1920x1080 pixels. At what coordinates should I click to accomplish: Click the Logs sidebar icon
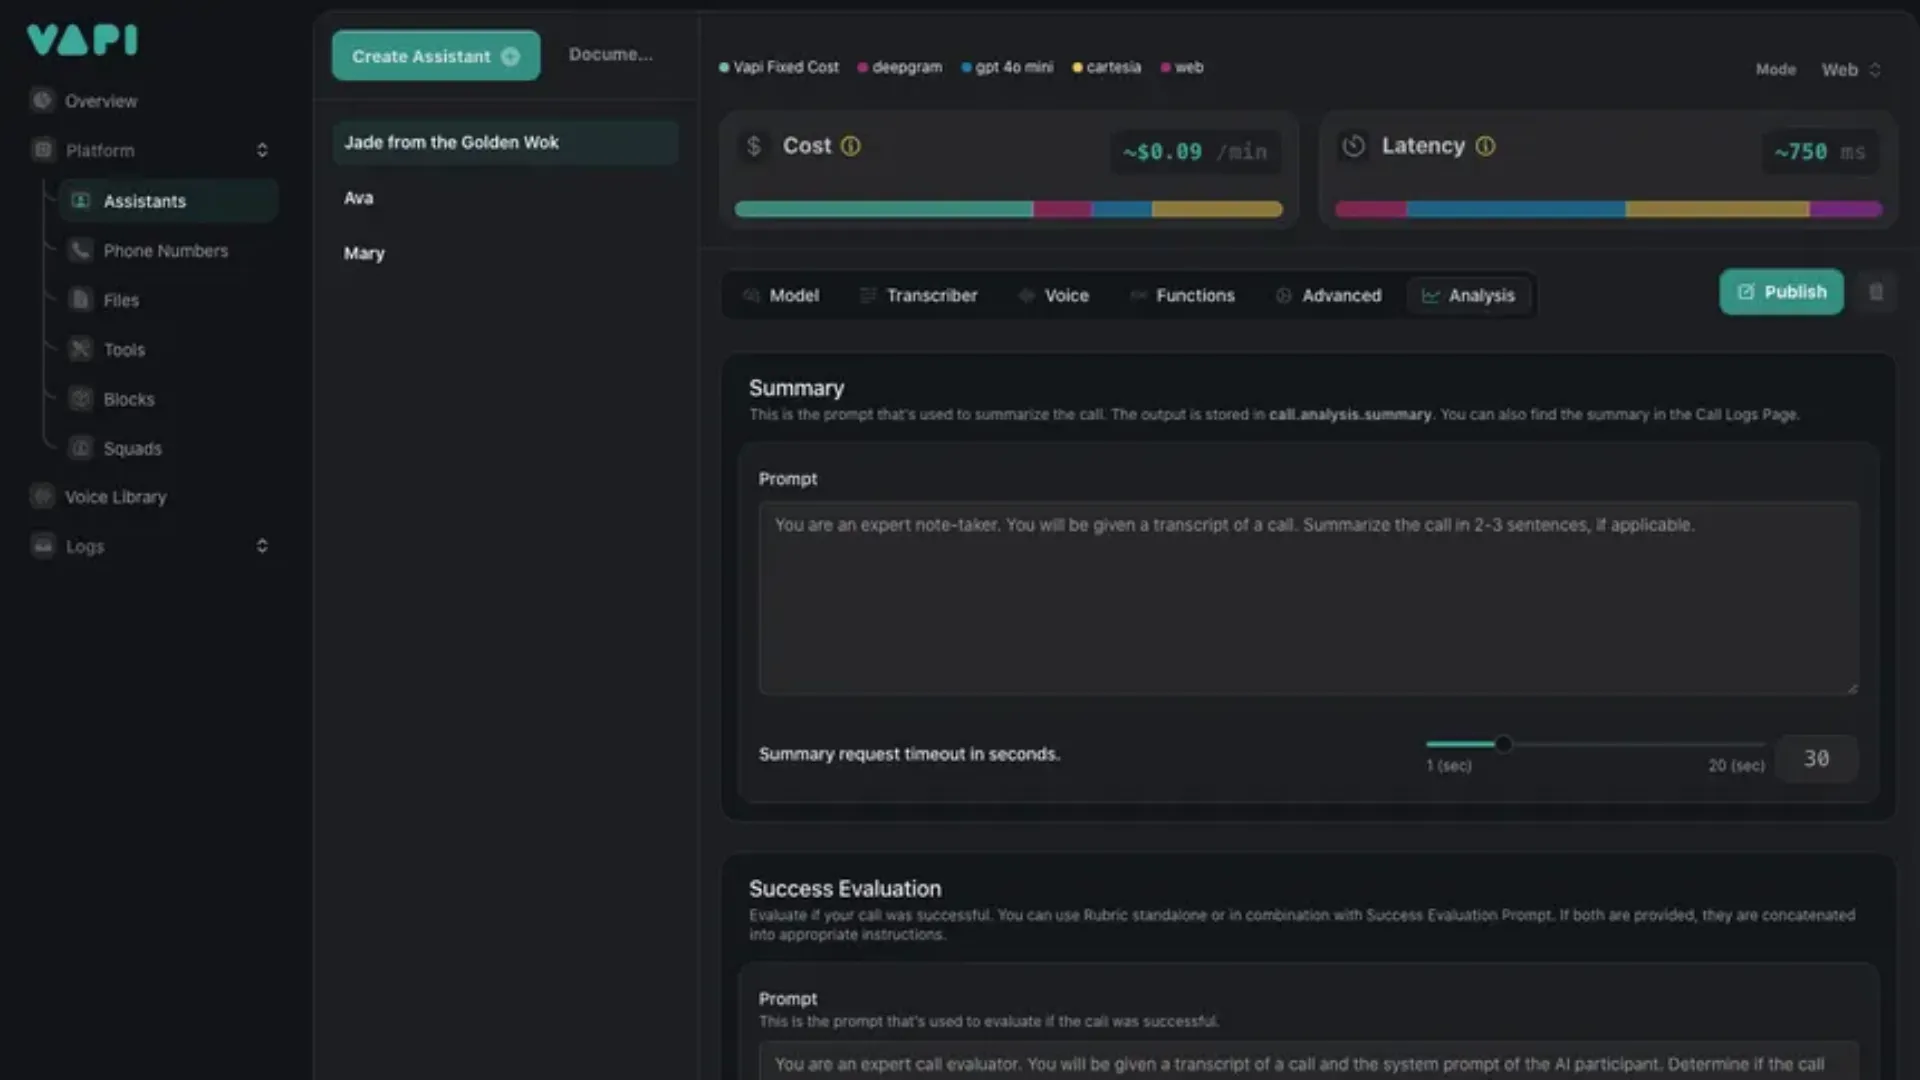[42, 546]
